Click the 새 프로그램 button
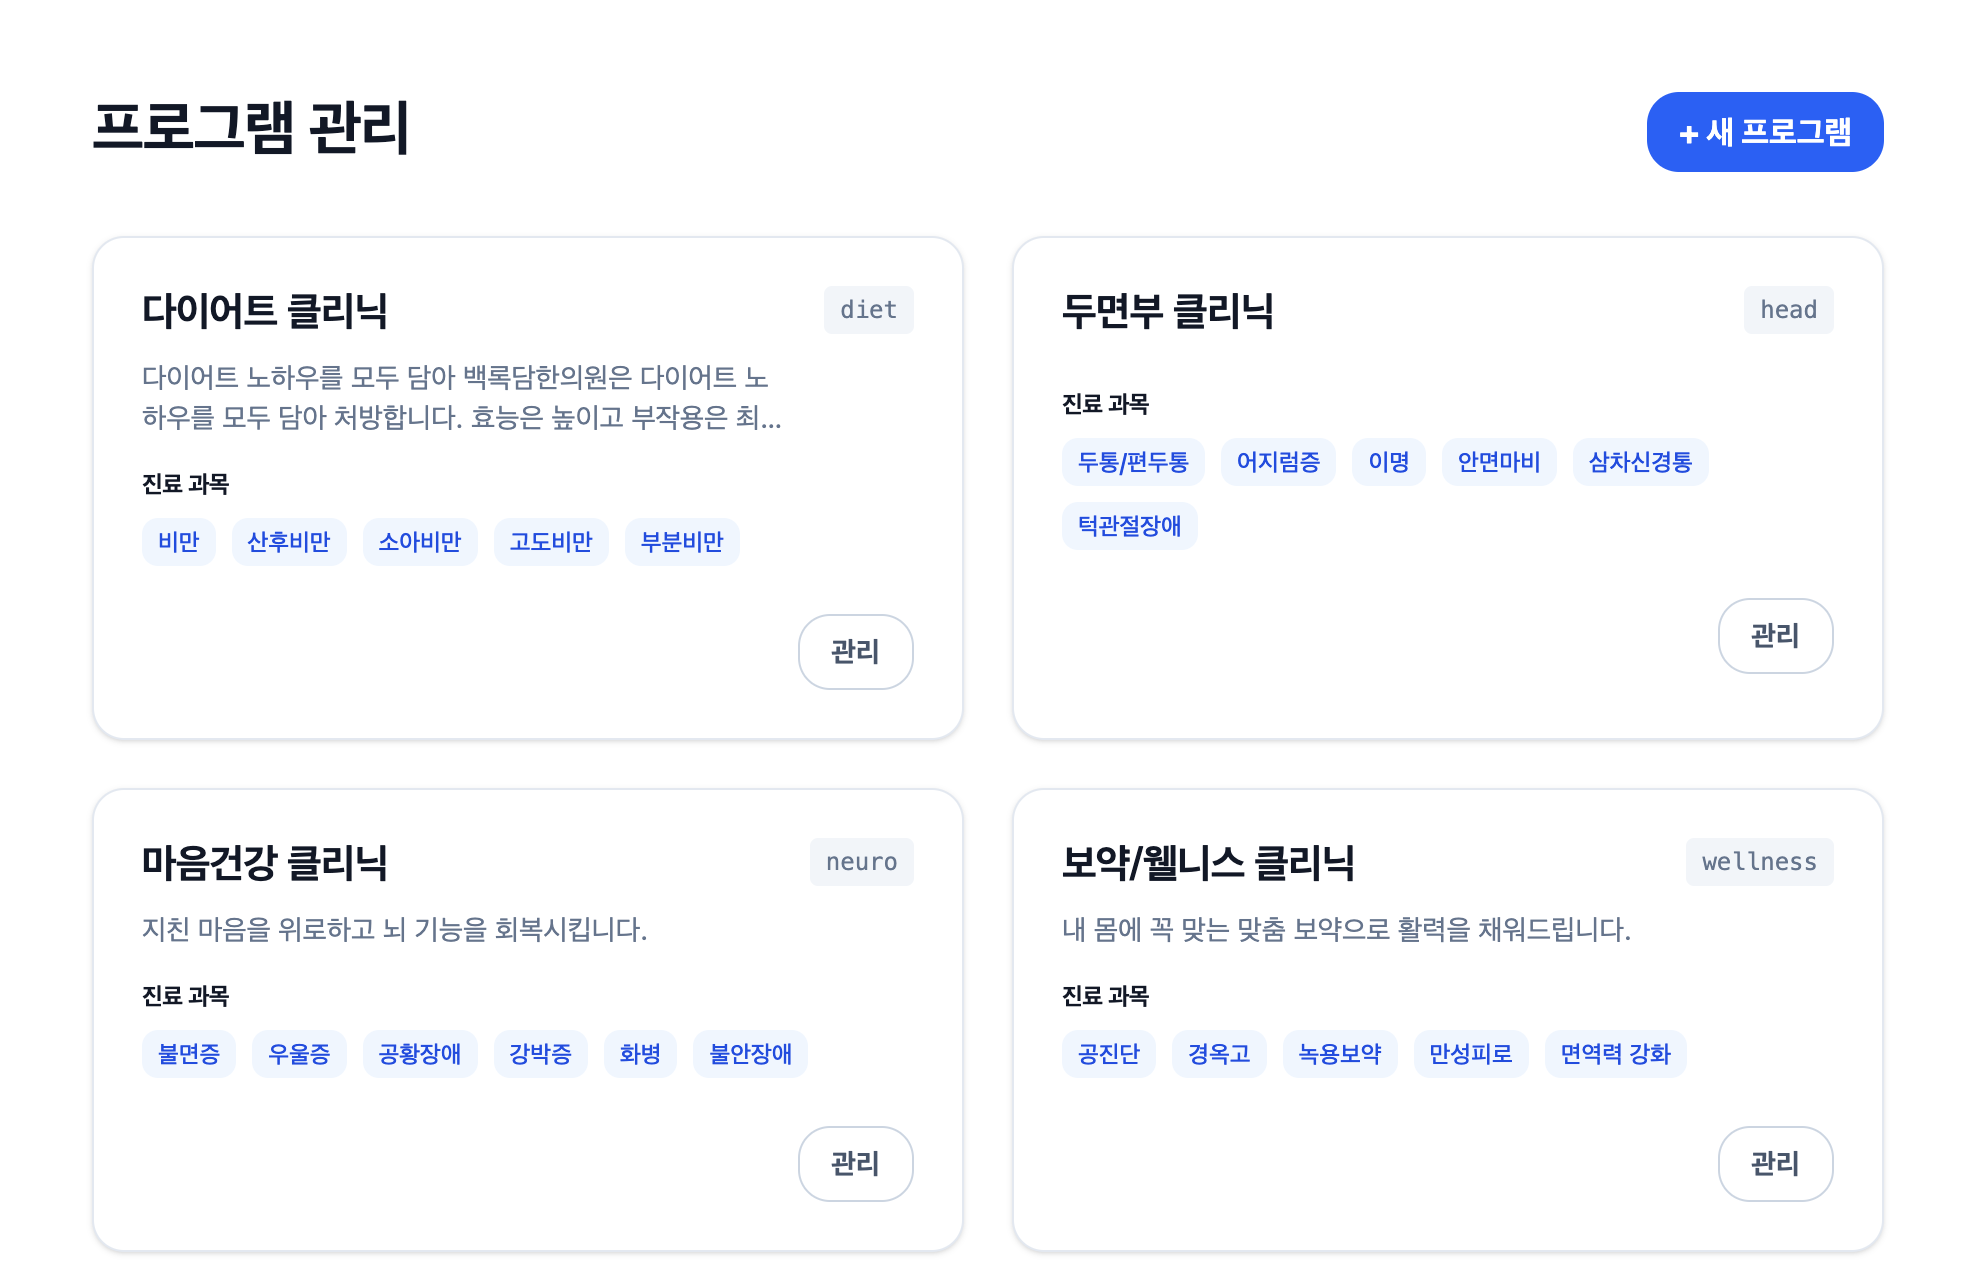Image resolution: width=1988 pixels, height=1282 pixels. [1764, 132]
